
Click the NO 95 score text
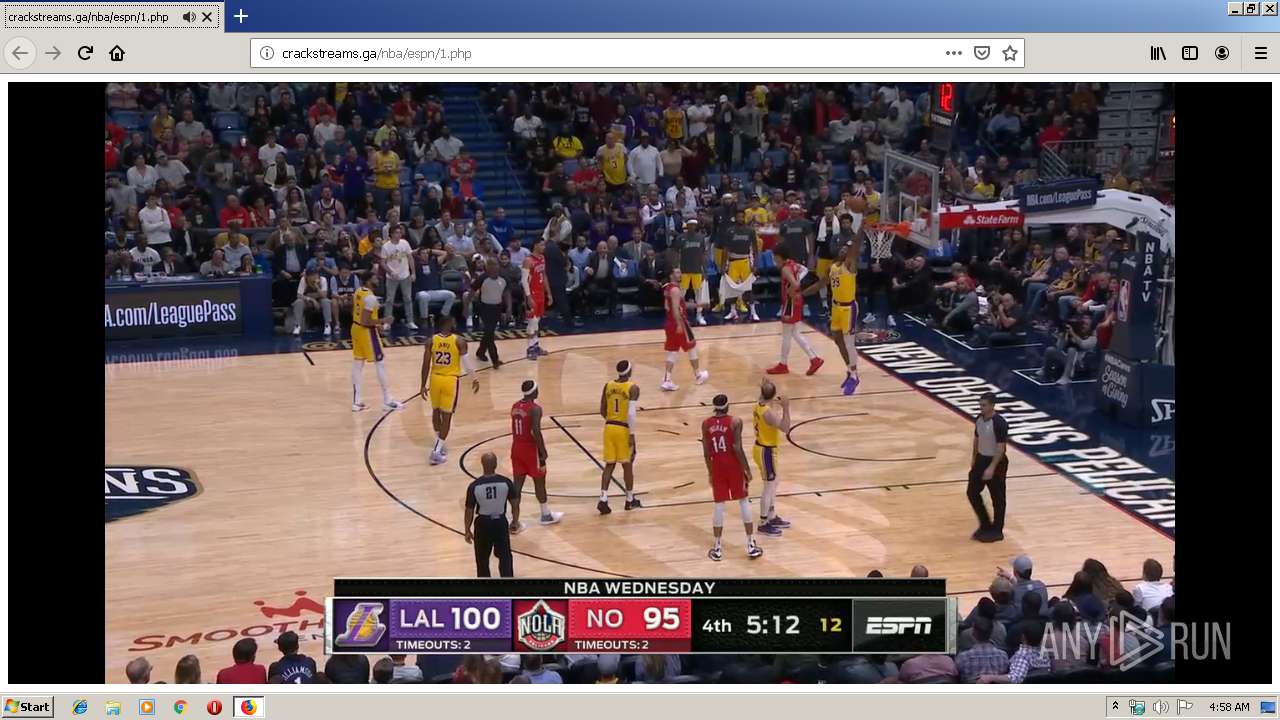point(633,619)
